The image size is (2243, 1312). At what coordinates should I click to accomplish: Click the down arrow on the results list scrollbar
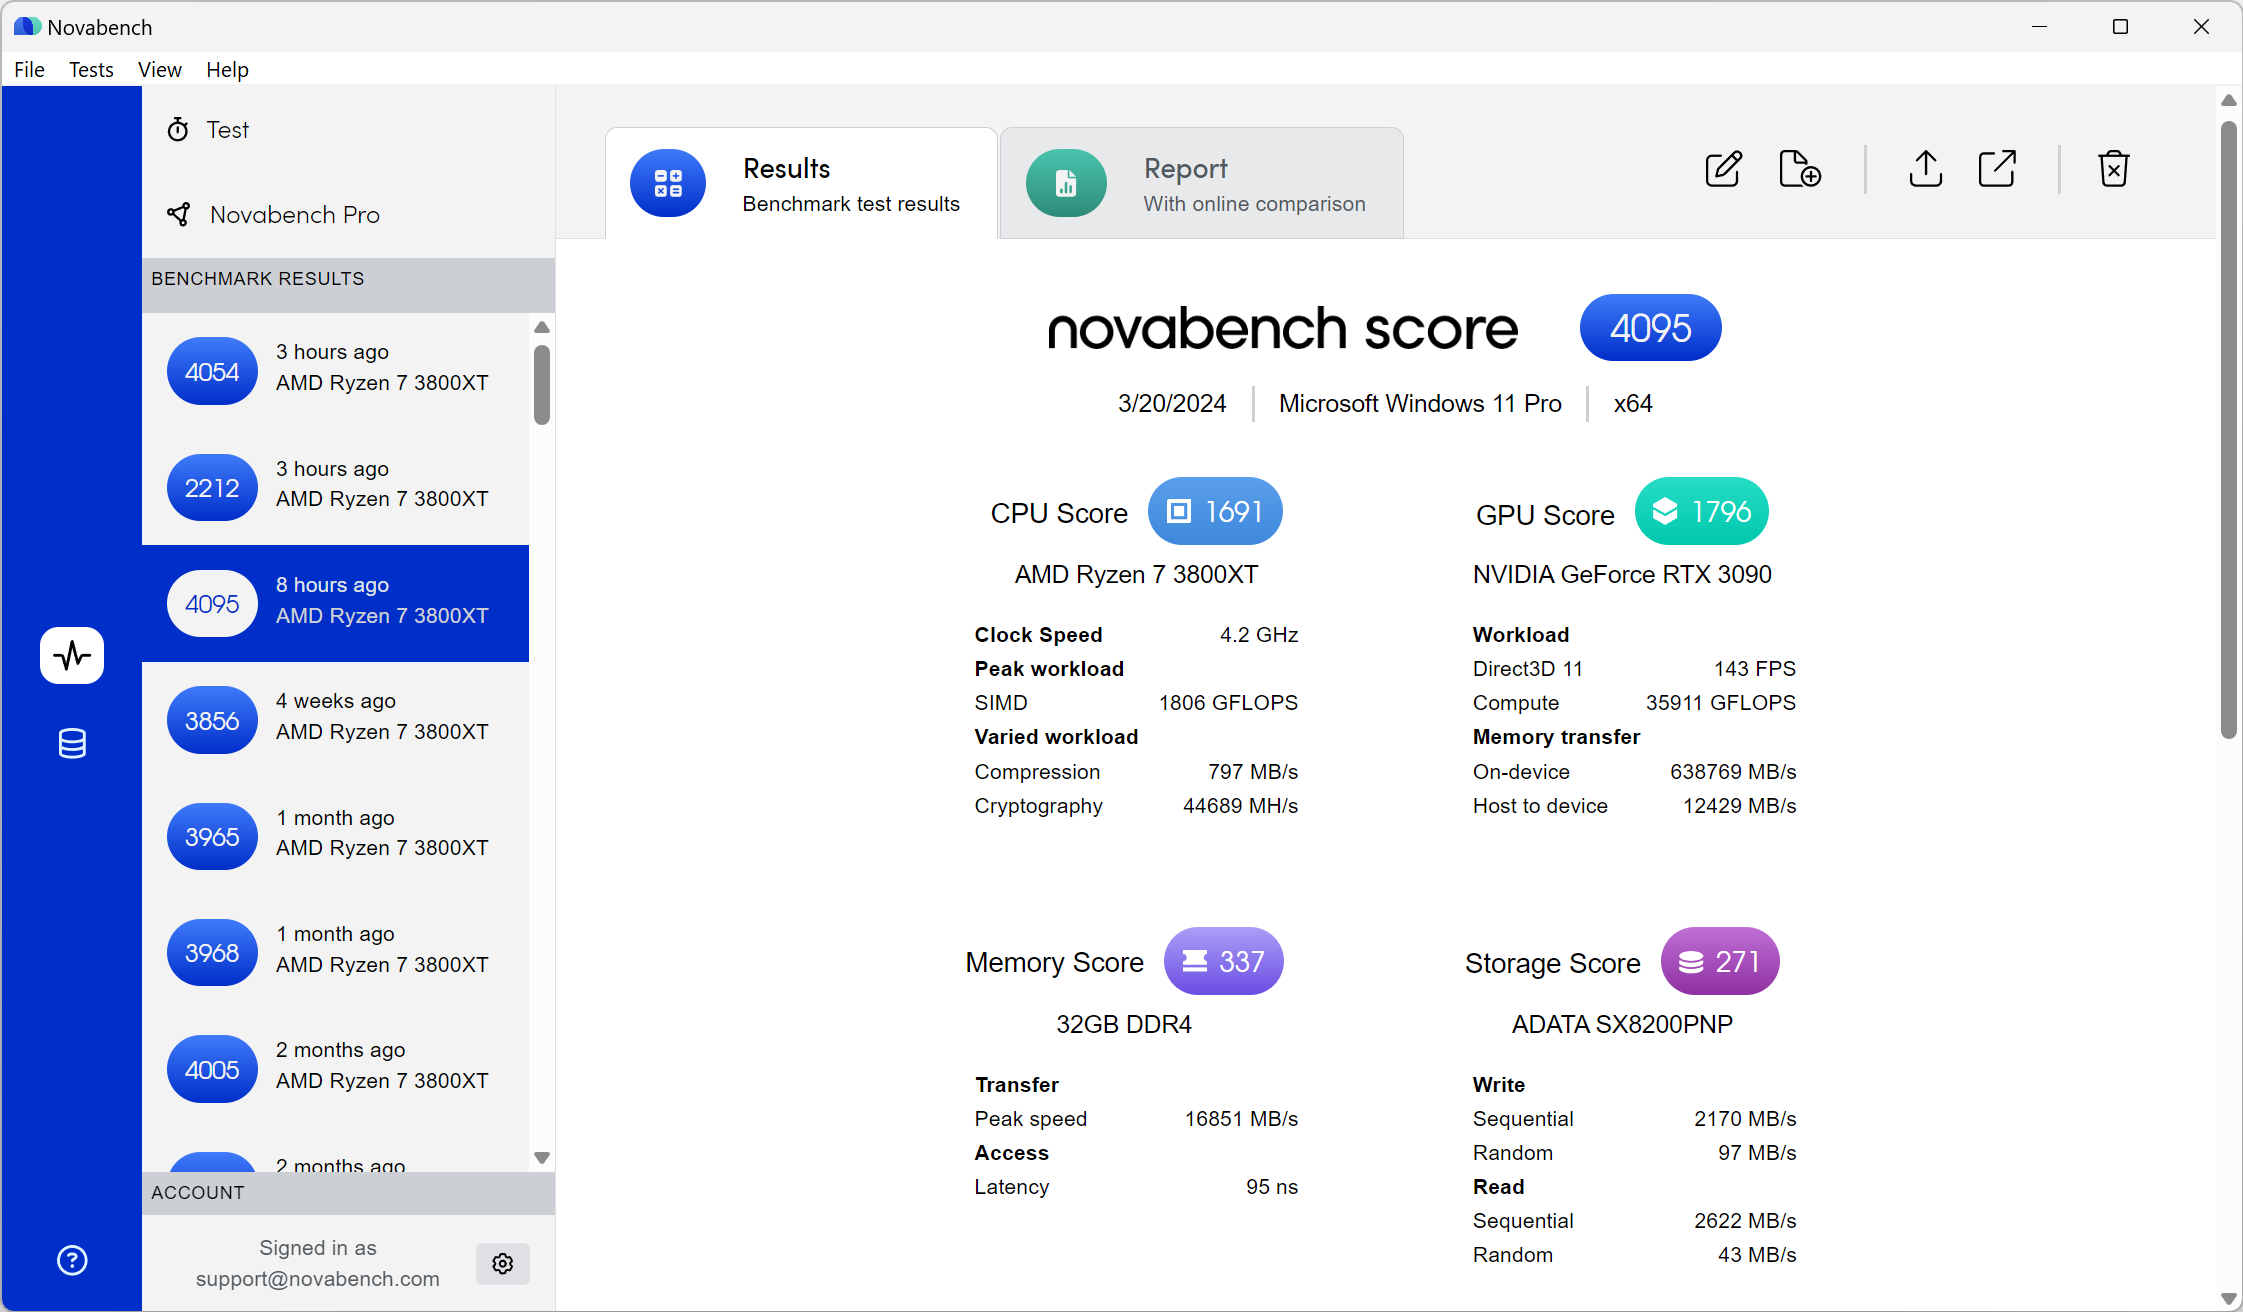[x=541, y=1157]
